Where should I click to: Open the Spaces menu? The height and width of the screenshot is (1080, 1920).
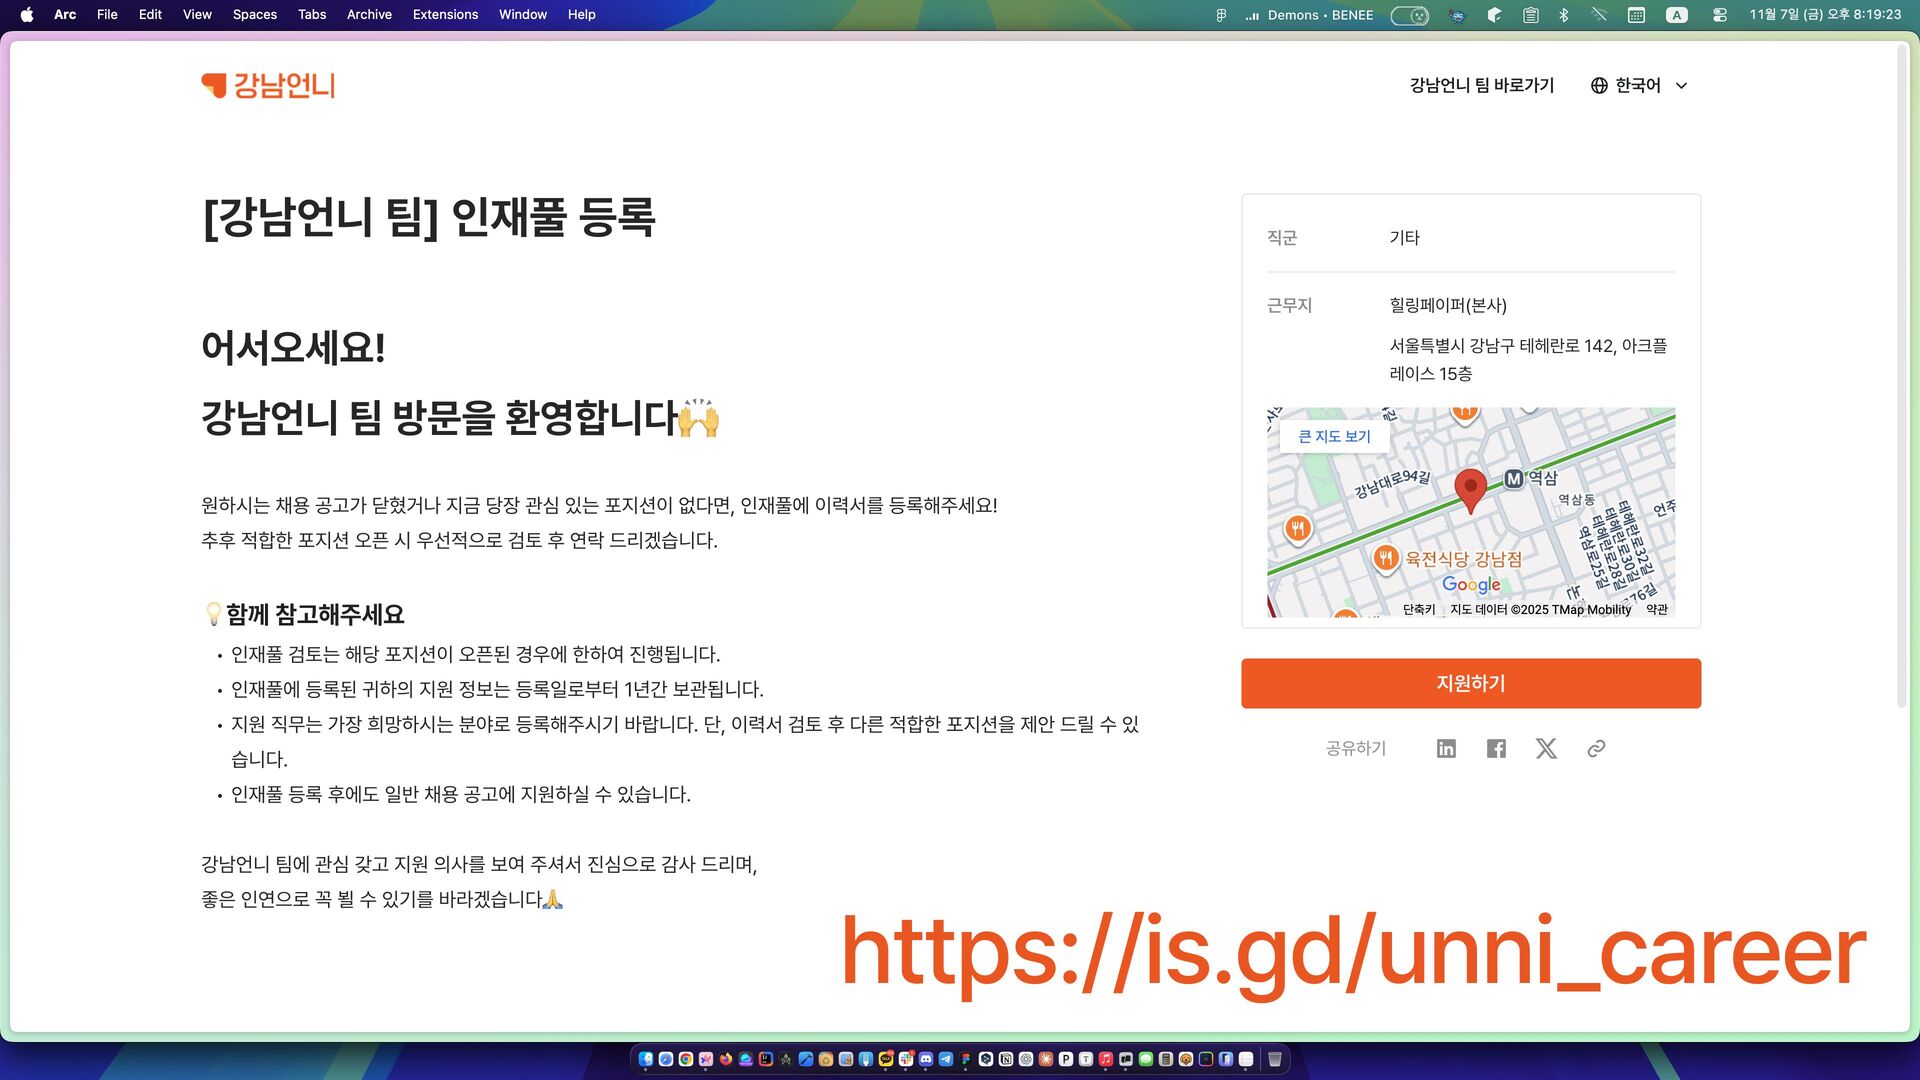[x=254, y=15]
